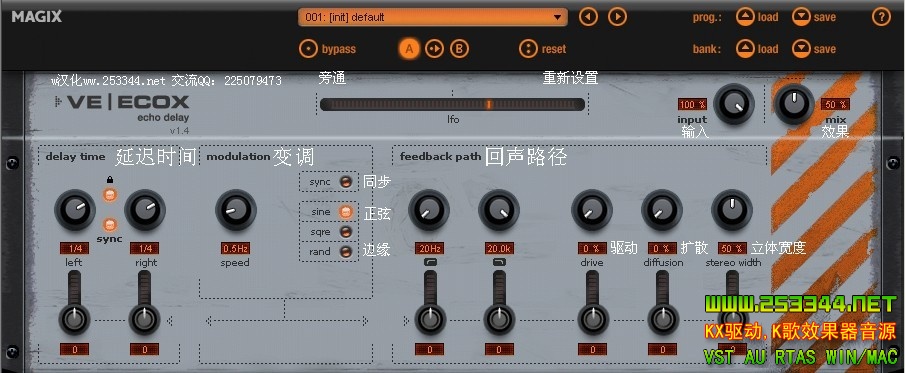The width and height of the screenshot is (906, 373).
Task: Select the sine waveform
Action: [x=346, y=212]
